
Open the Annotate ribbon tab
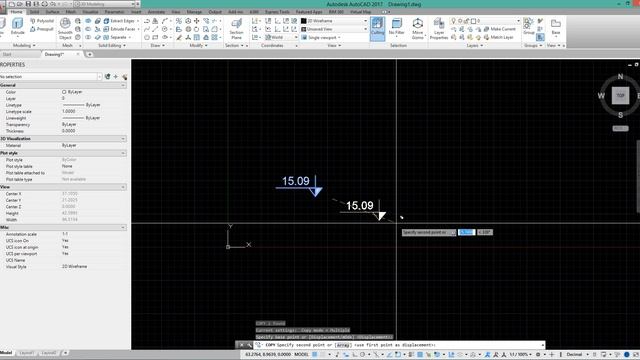[x=156, y=12]
